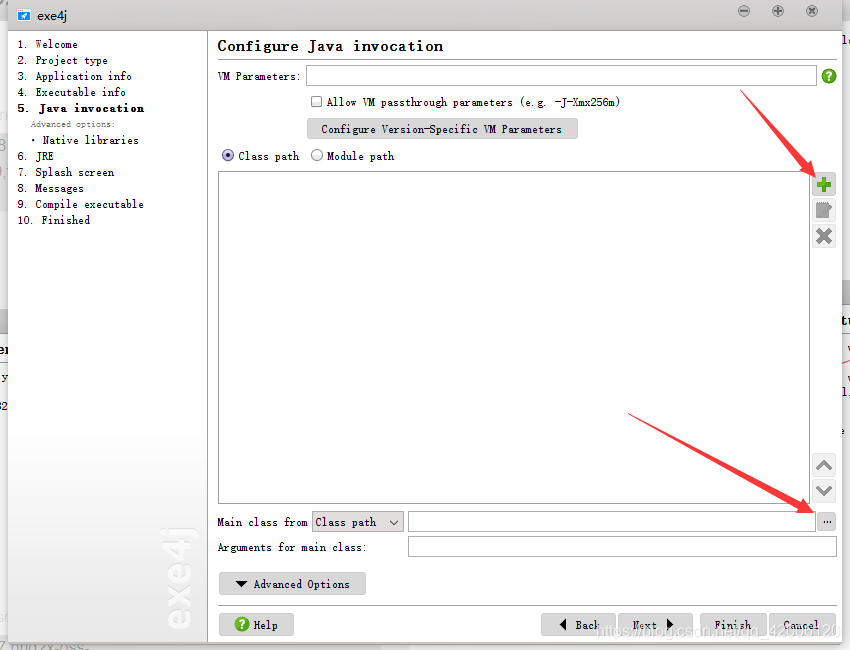The width and height of the screenshot is (850, 650).
Task: Click Configure Version-Specific VM Parameters button
Action: 442,129
